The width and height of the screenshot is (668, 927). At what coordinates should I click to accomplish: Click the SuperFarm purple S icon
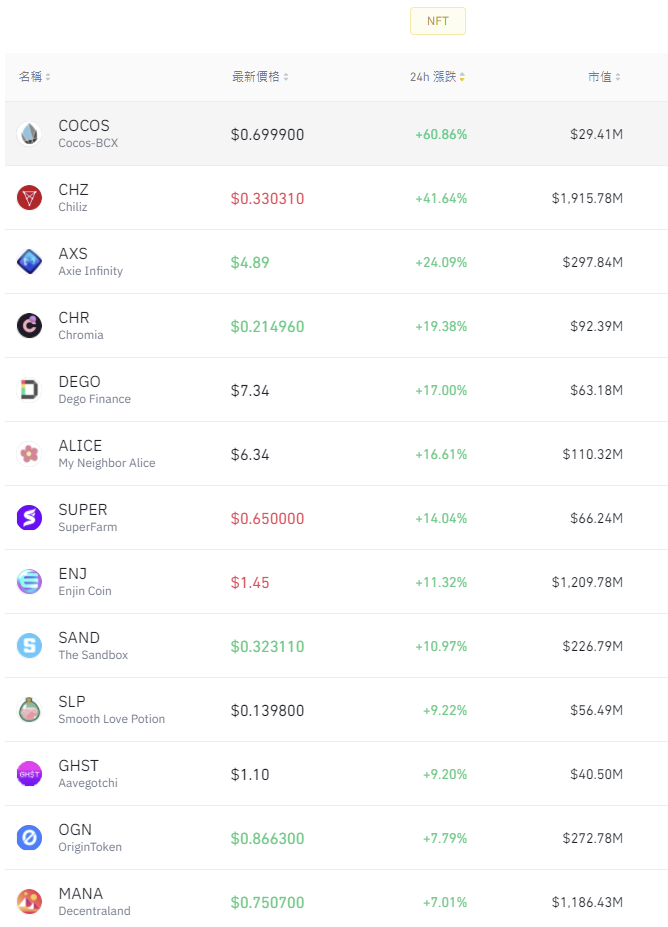pos(29,518)
